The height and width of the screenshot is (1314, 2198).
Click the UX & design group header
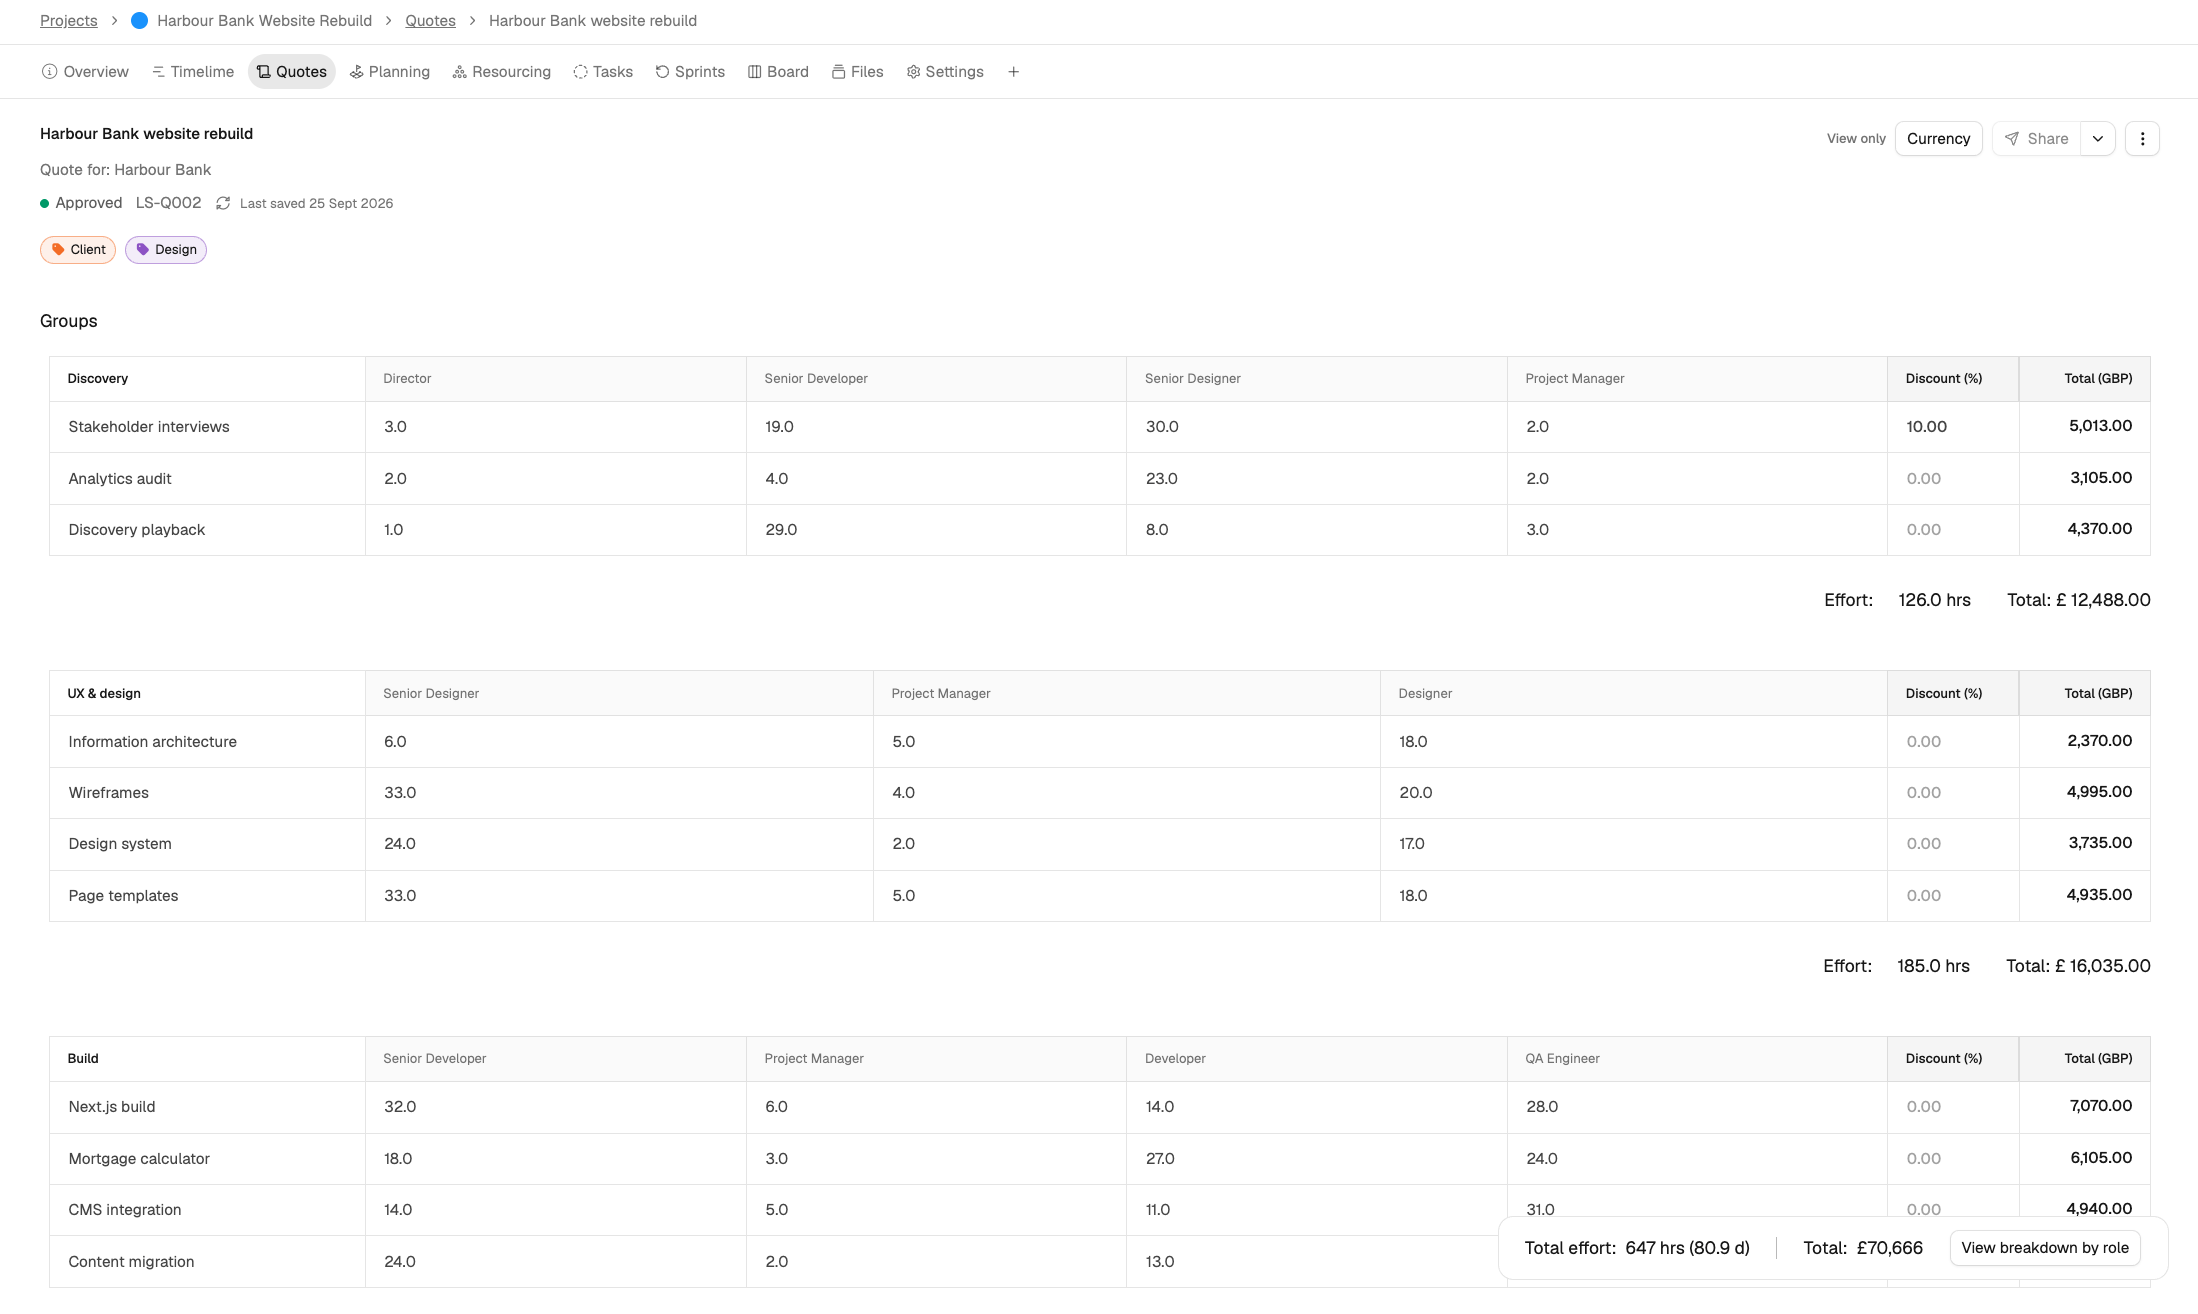(104, 694)
